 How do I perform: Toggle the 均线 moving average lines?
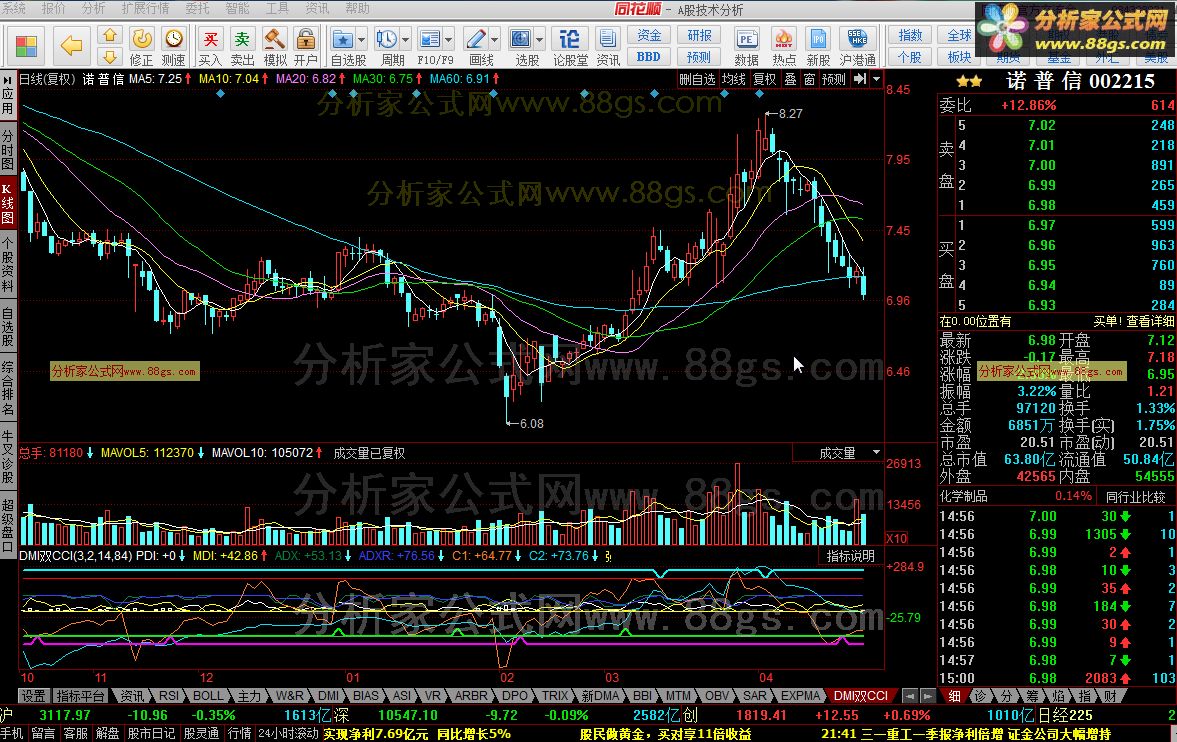[x=733, y=79]
